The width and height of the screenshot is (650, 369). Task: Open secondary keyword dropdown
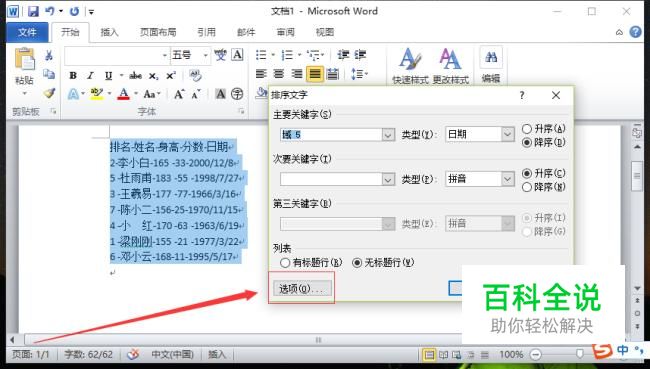click(x=388, y=179)
